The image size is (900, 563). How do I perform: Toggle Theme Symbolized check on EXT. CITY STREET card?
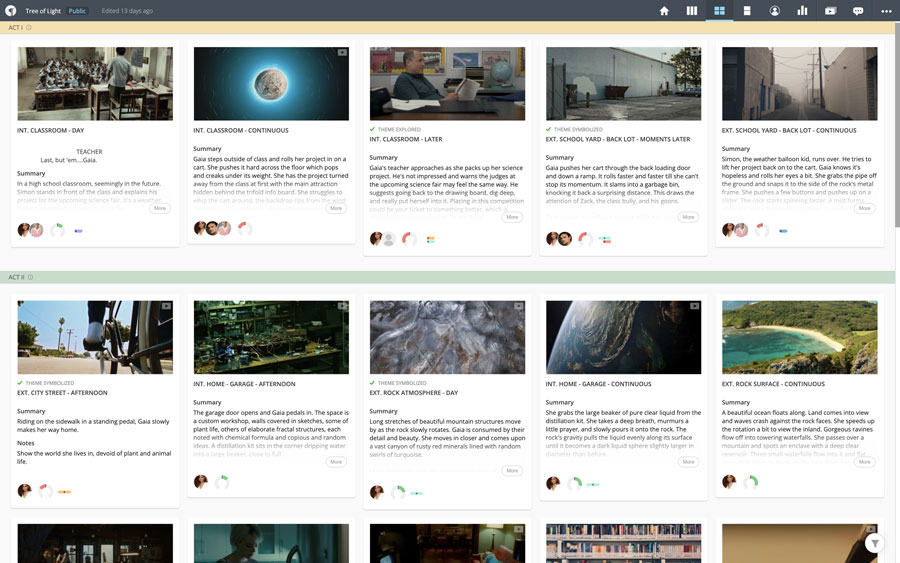click(x=20, y=383)
